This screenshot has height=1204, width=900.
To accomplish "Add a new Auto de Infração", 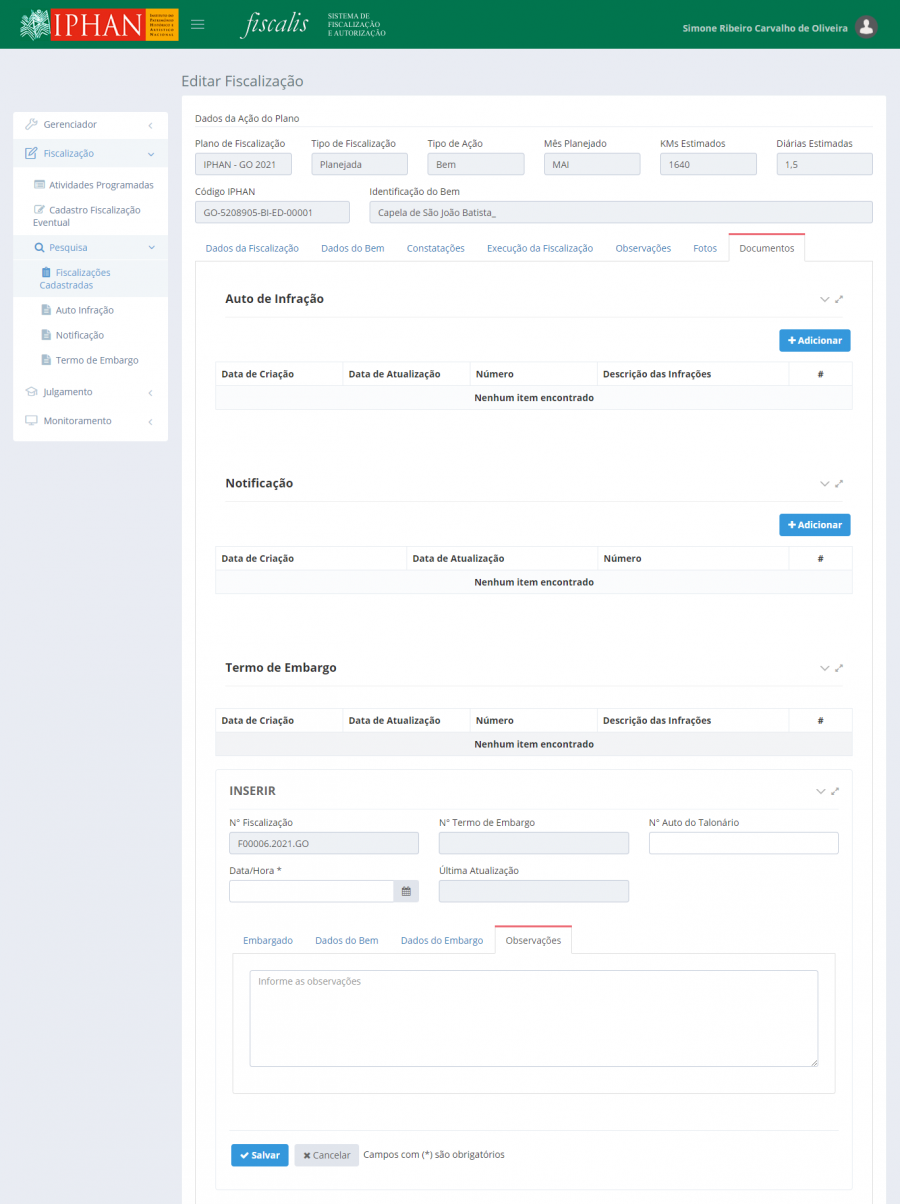I will (x=814, y=341).
